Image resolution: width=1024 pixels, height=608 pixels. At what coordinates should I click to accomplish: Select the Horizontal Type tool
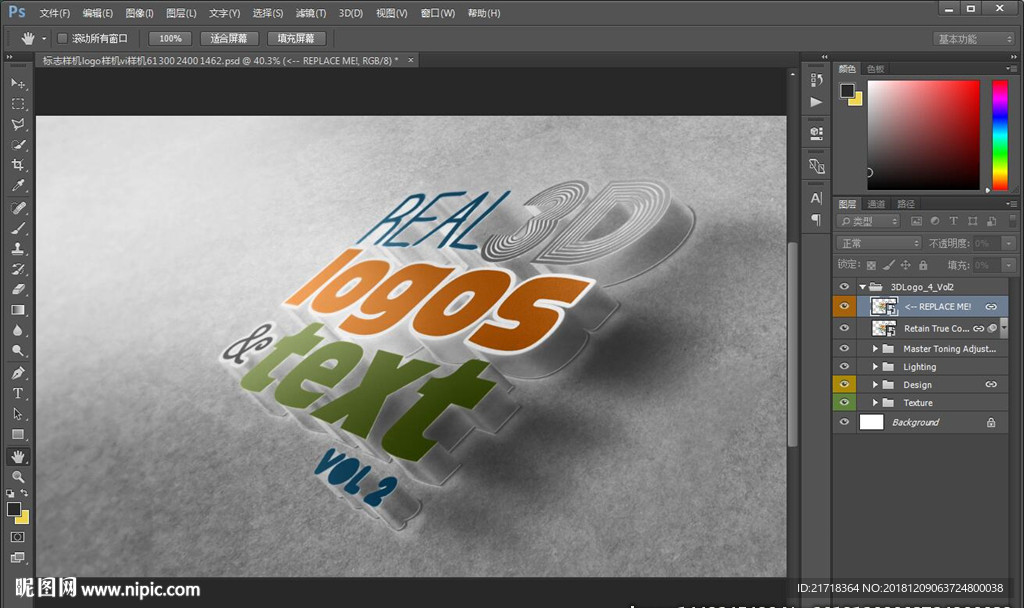18,393
